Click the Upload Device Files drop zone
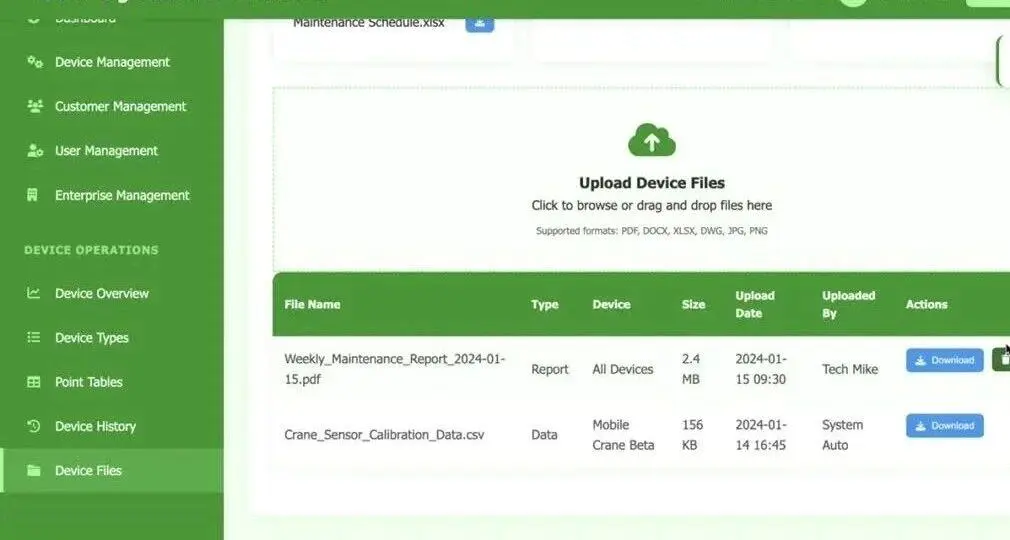The width and height of the screenshot is (1010, 540). 642,180
